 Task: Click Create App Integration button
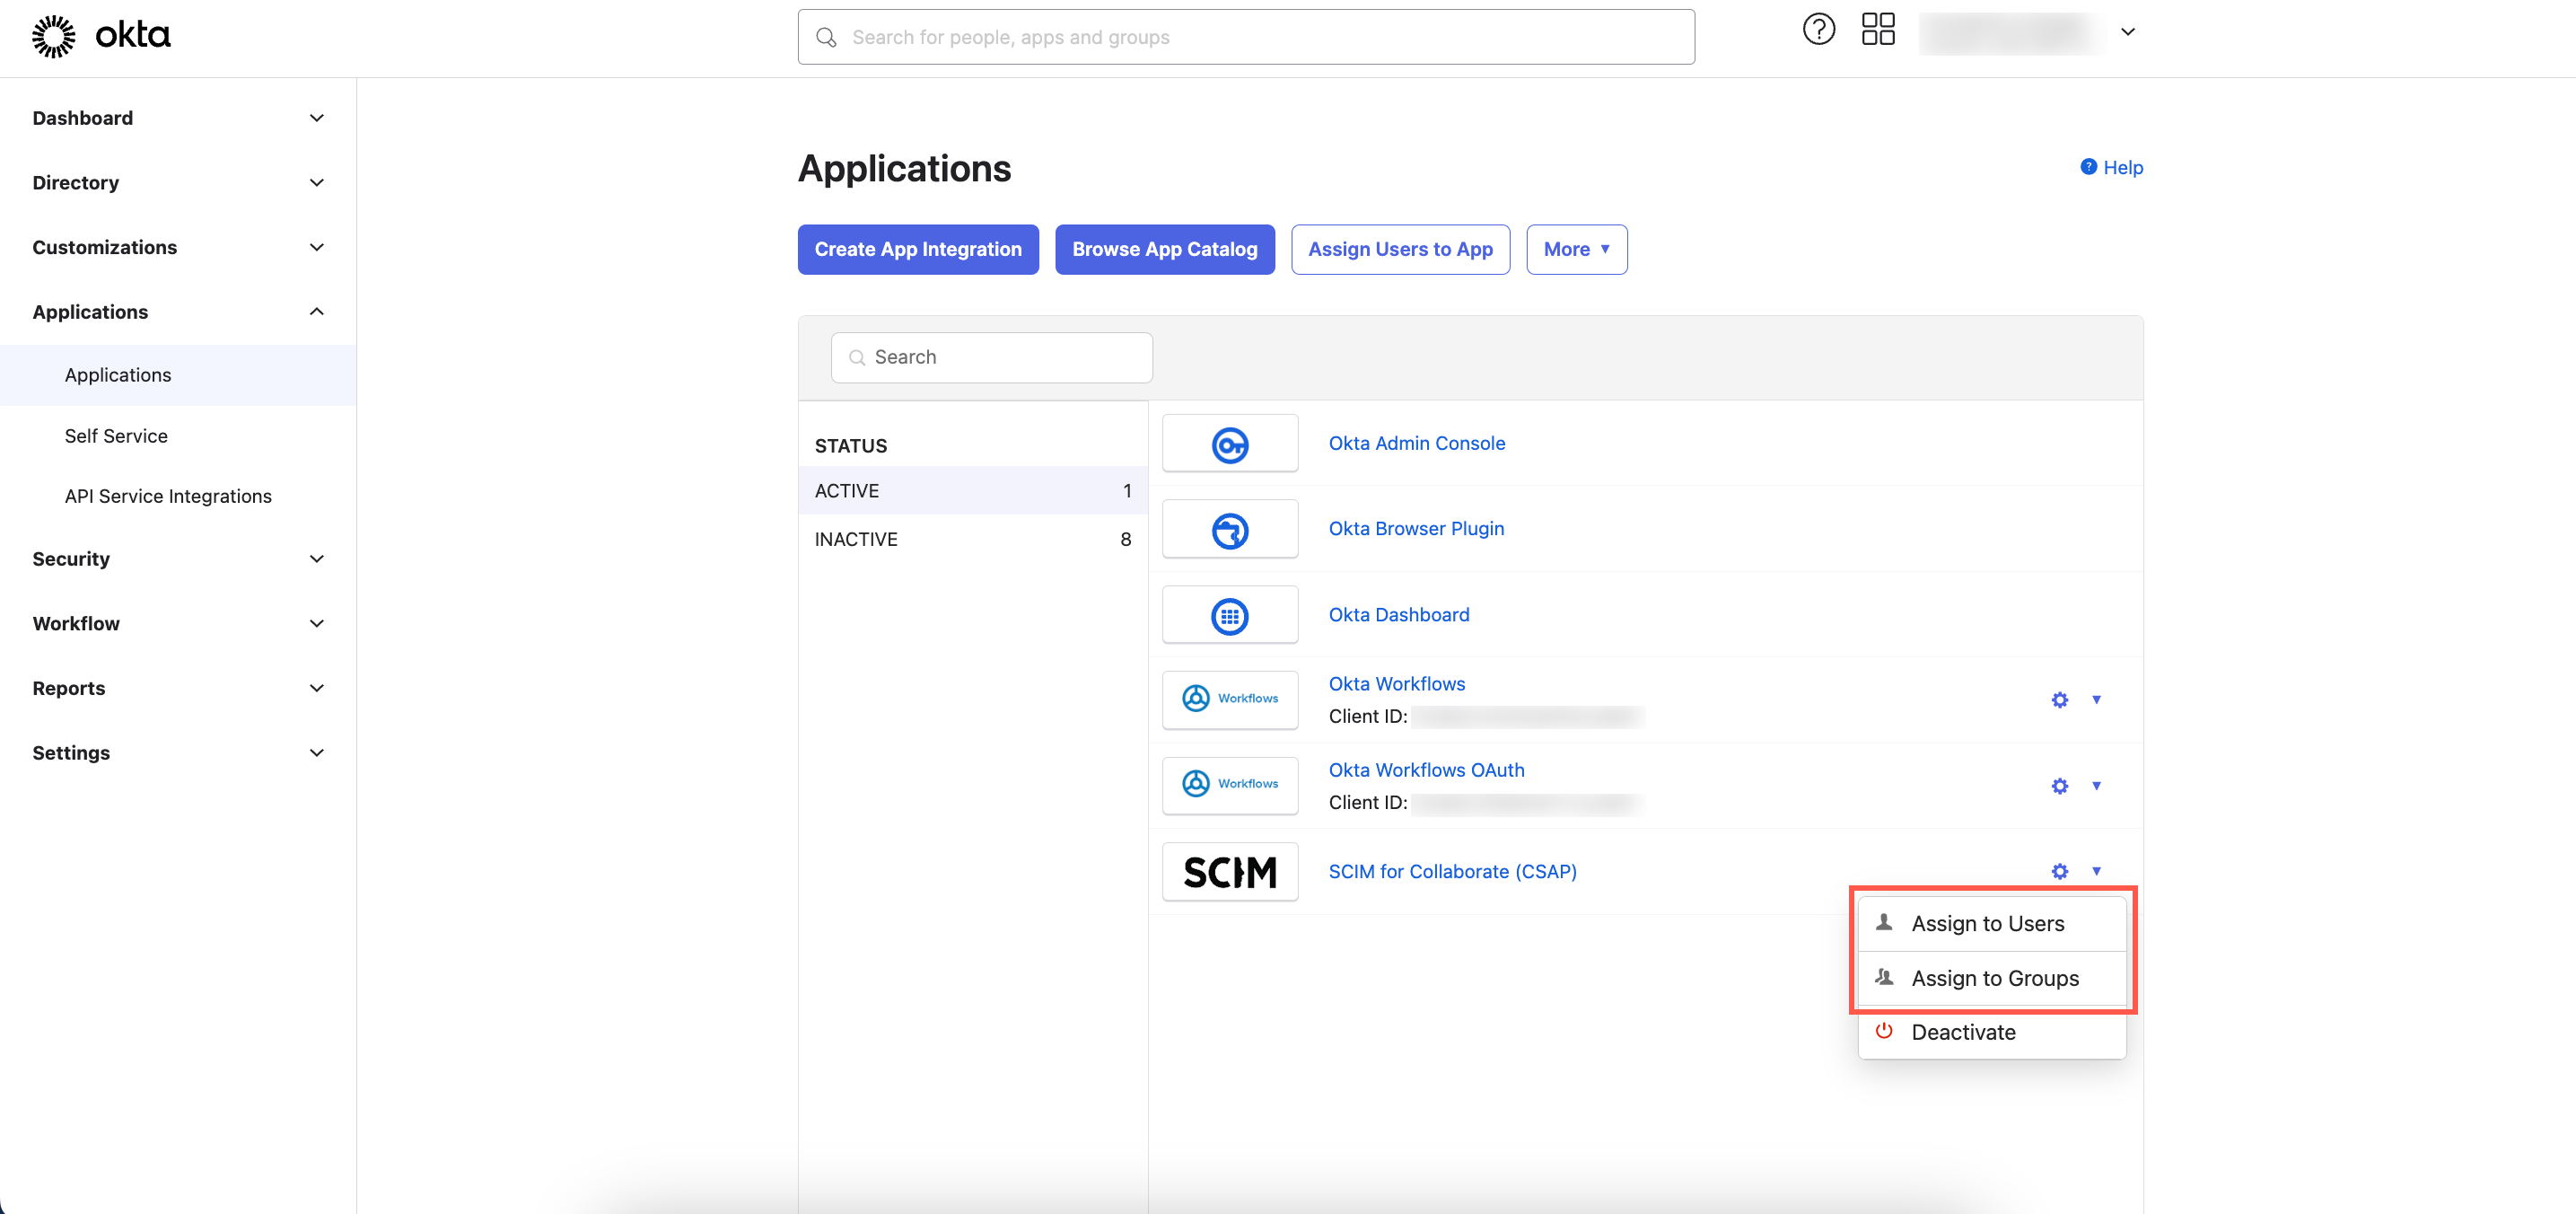coord(917,249)
